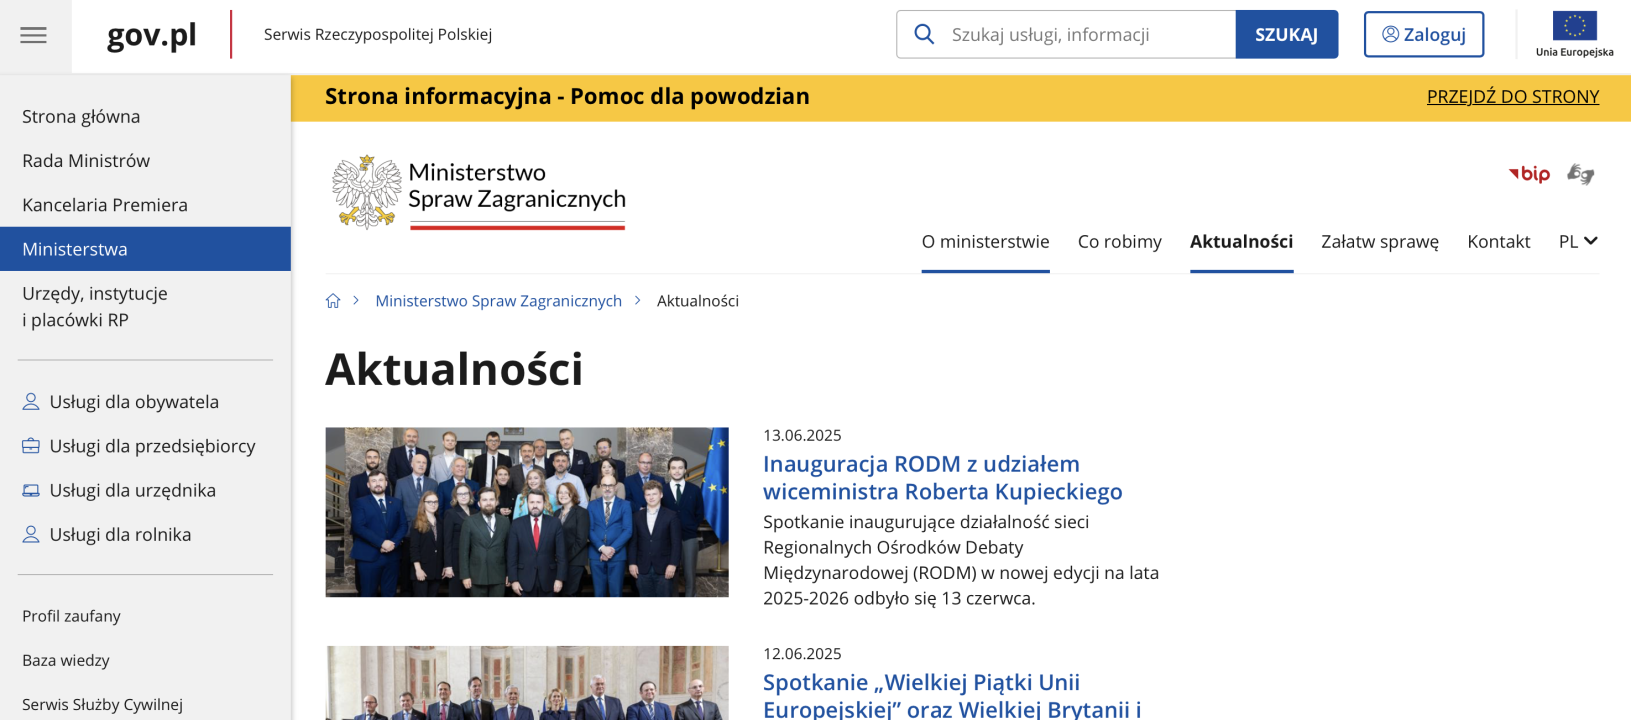
Task: Open the RODM group photo thumbnail
Action: point(527,512)
